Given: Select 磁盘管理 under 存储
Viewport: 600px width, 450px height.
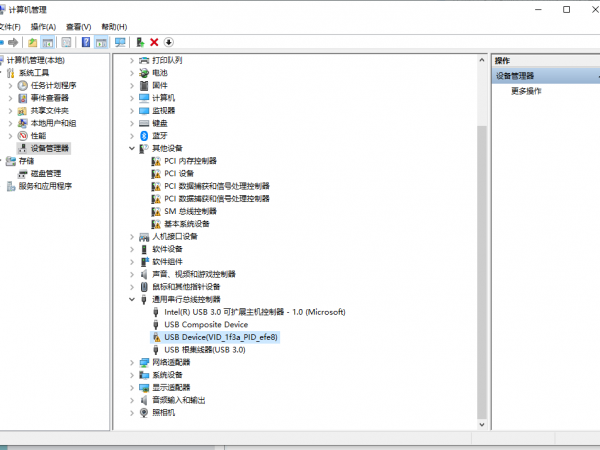Looking at the screenshot, I should point(46,173).
